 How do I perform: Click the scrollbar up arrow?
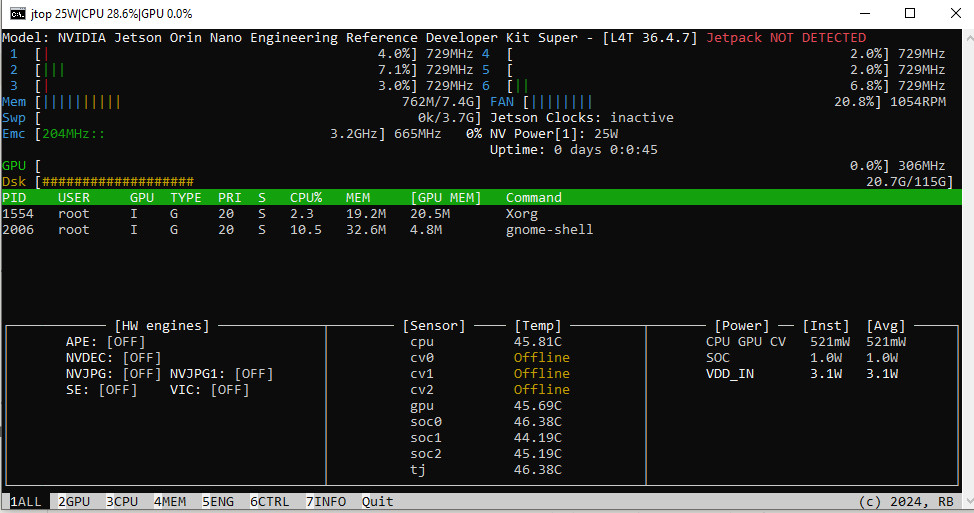(968, 37)
